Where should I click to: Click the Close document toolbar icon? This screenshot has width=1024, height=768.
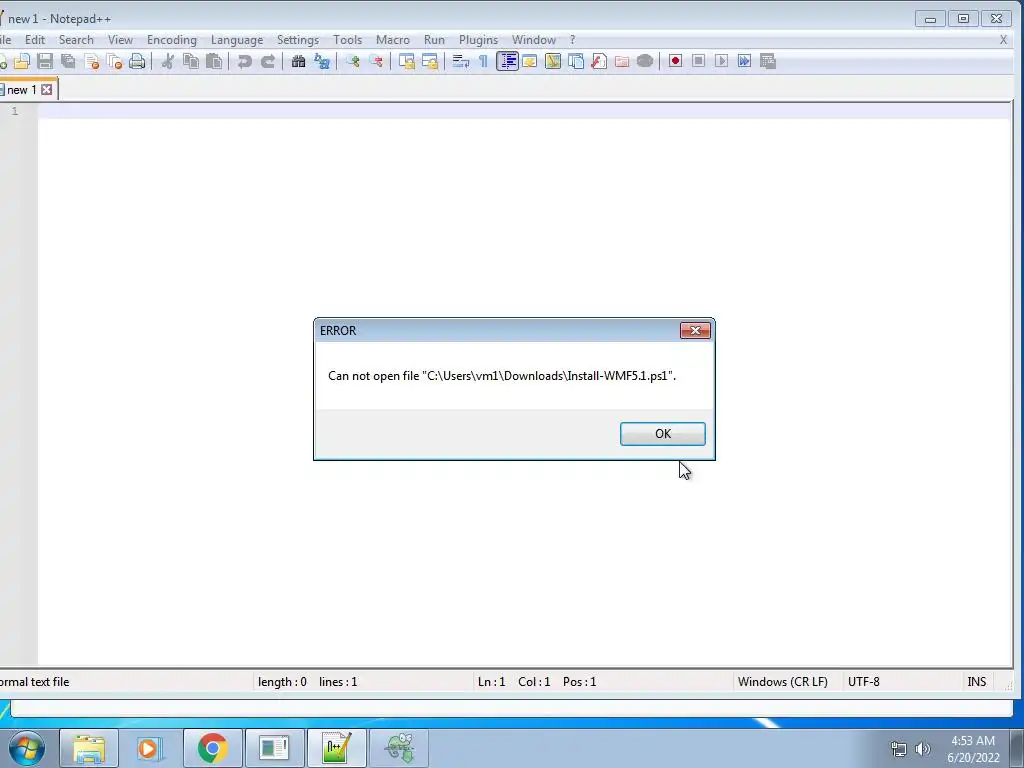coord(91,61)
